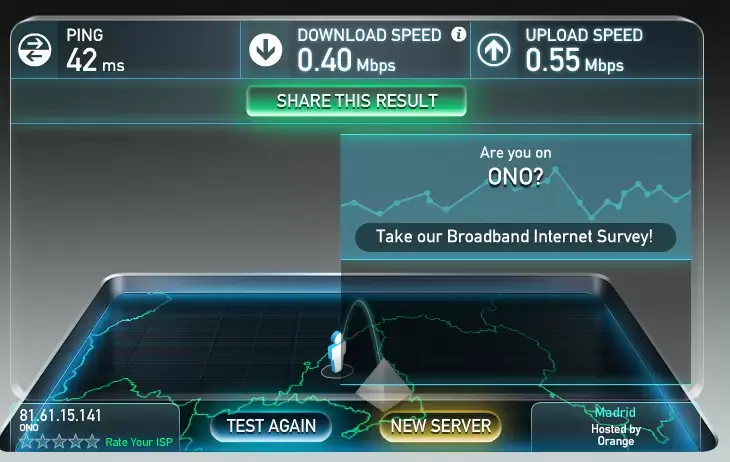The image size is (730, 462).
Task: Click the 42 ms ping result
Action: click(95, 61)
